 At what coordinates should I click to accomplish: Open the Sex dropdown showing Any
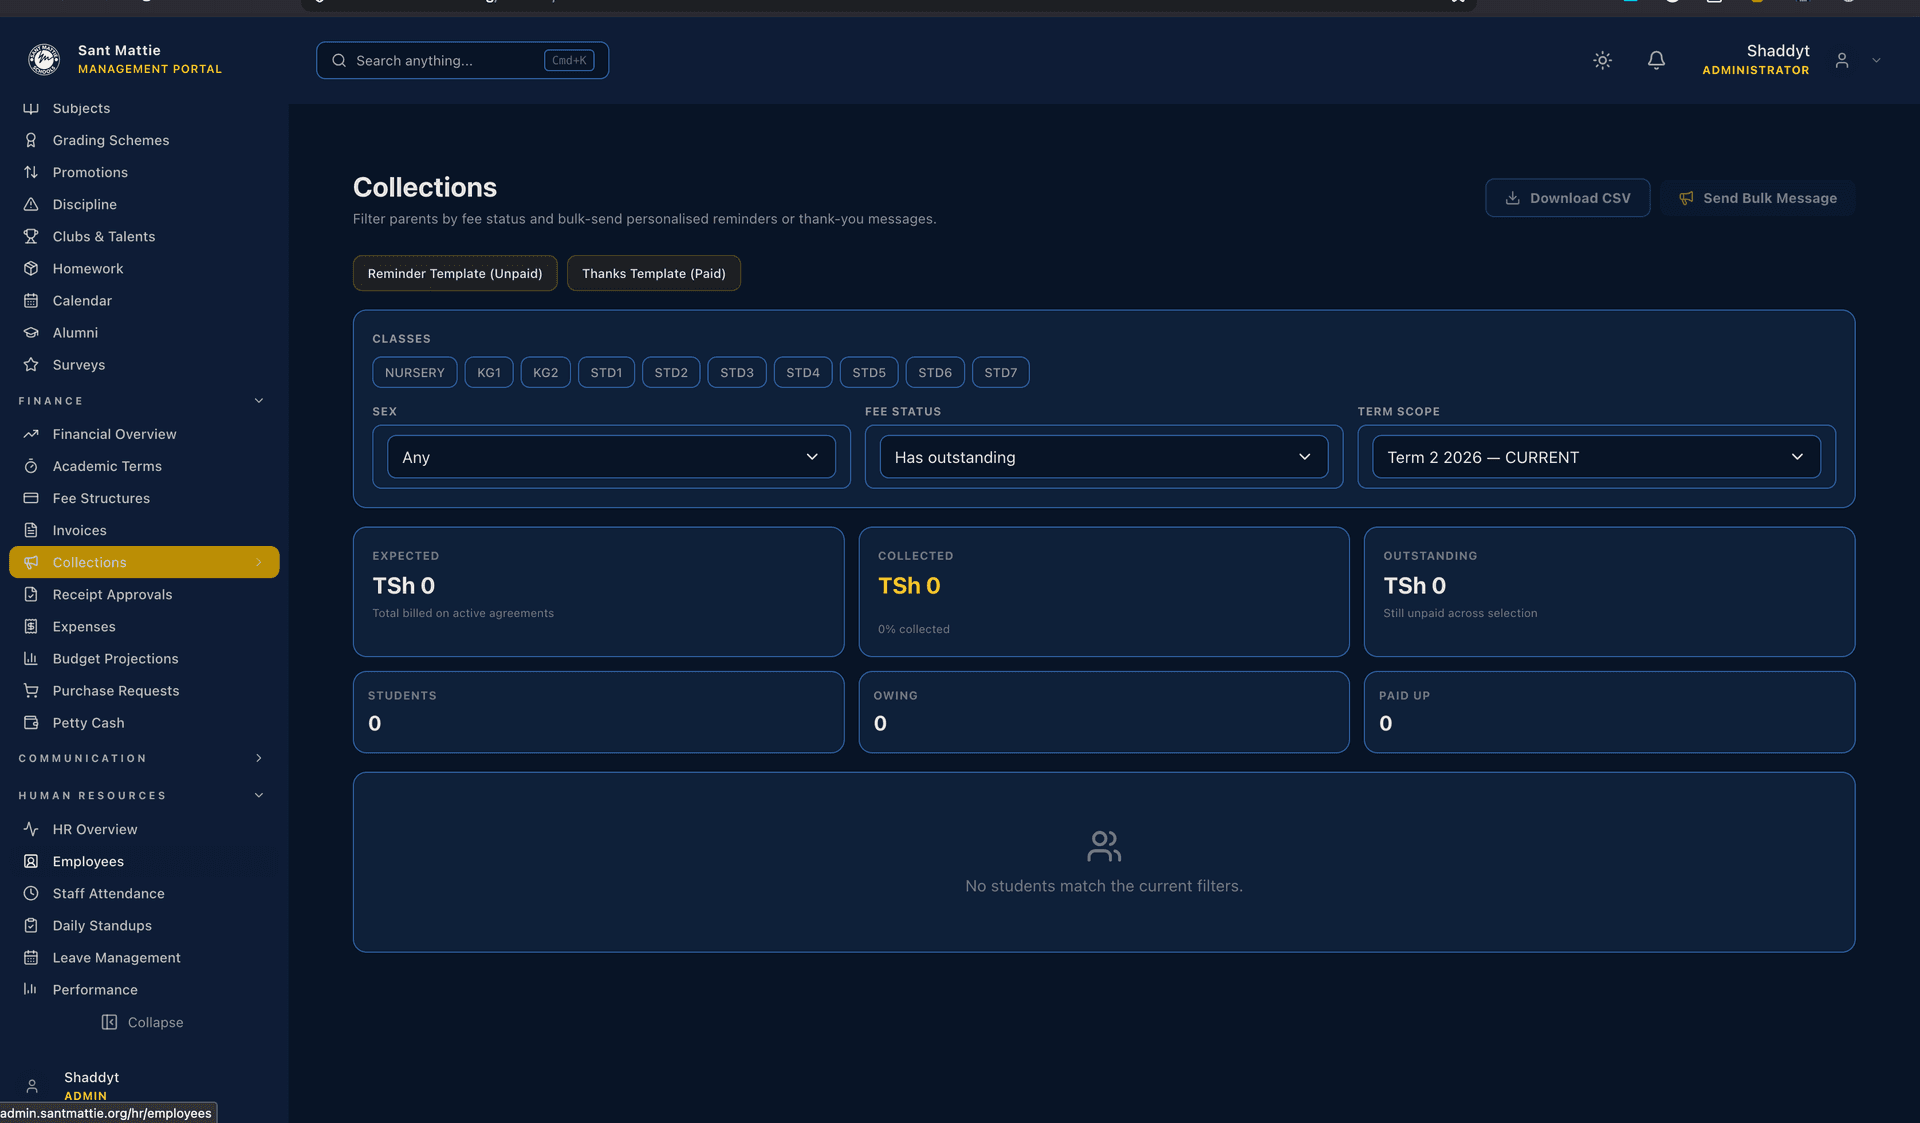(610, 457)
